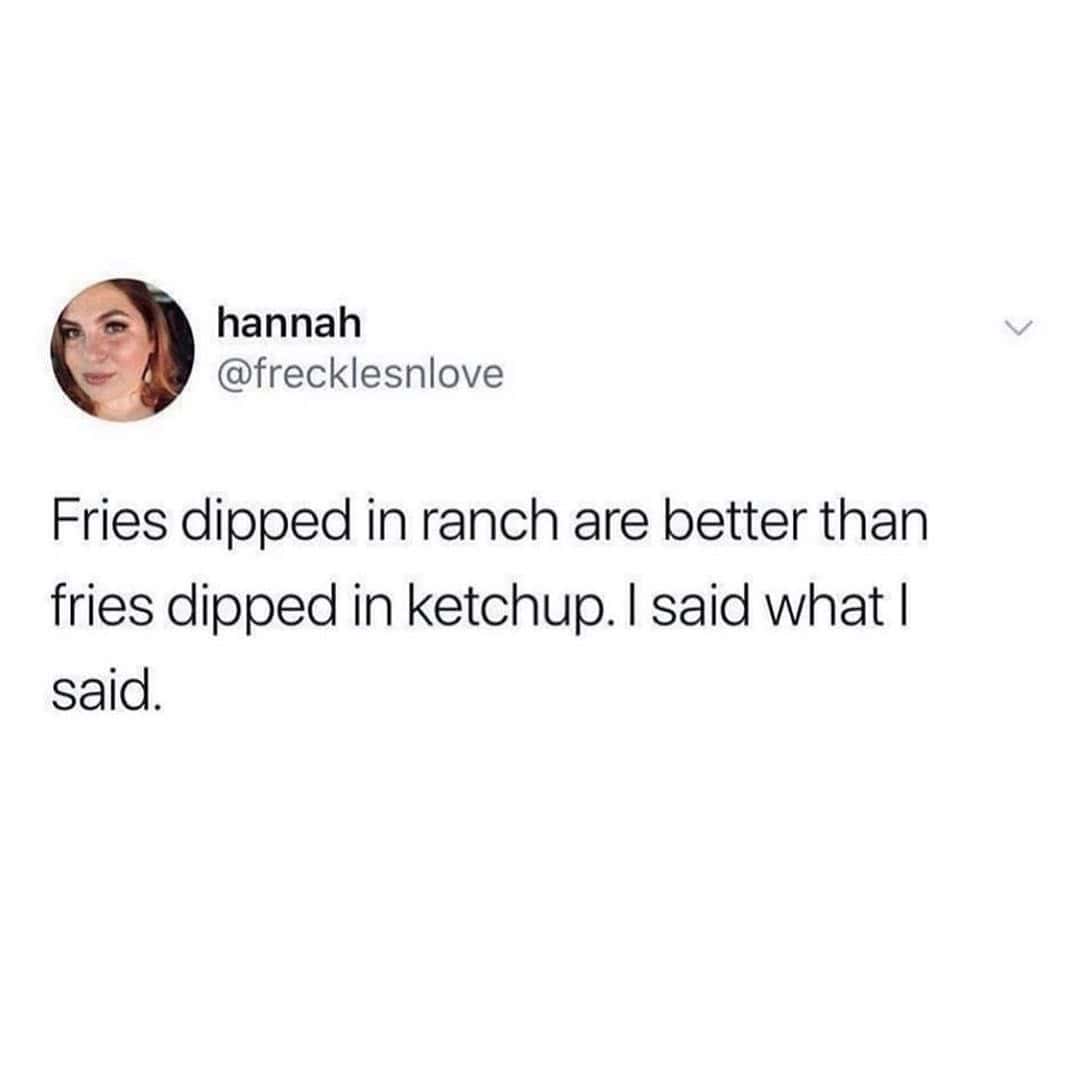Click the word "Fries" starting the tweet
Image resolution: width=1079 pixels, height=1075 pixels.
pos(109,522)
